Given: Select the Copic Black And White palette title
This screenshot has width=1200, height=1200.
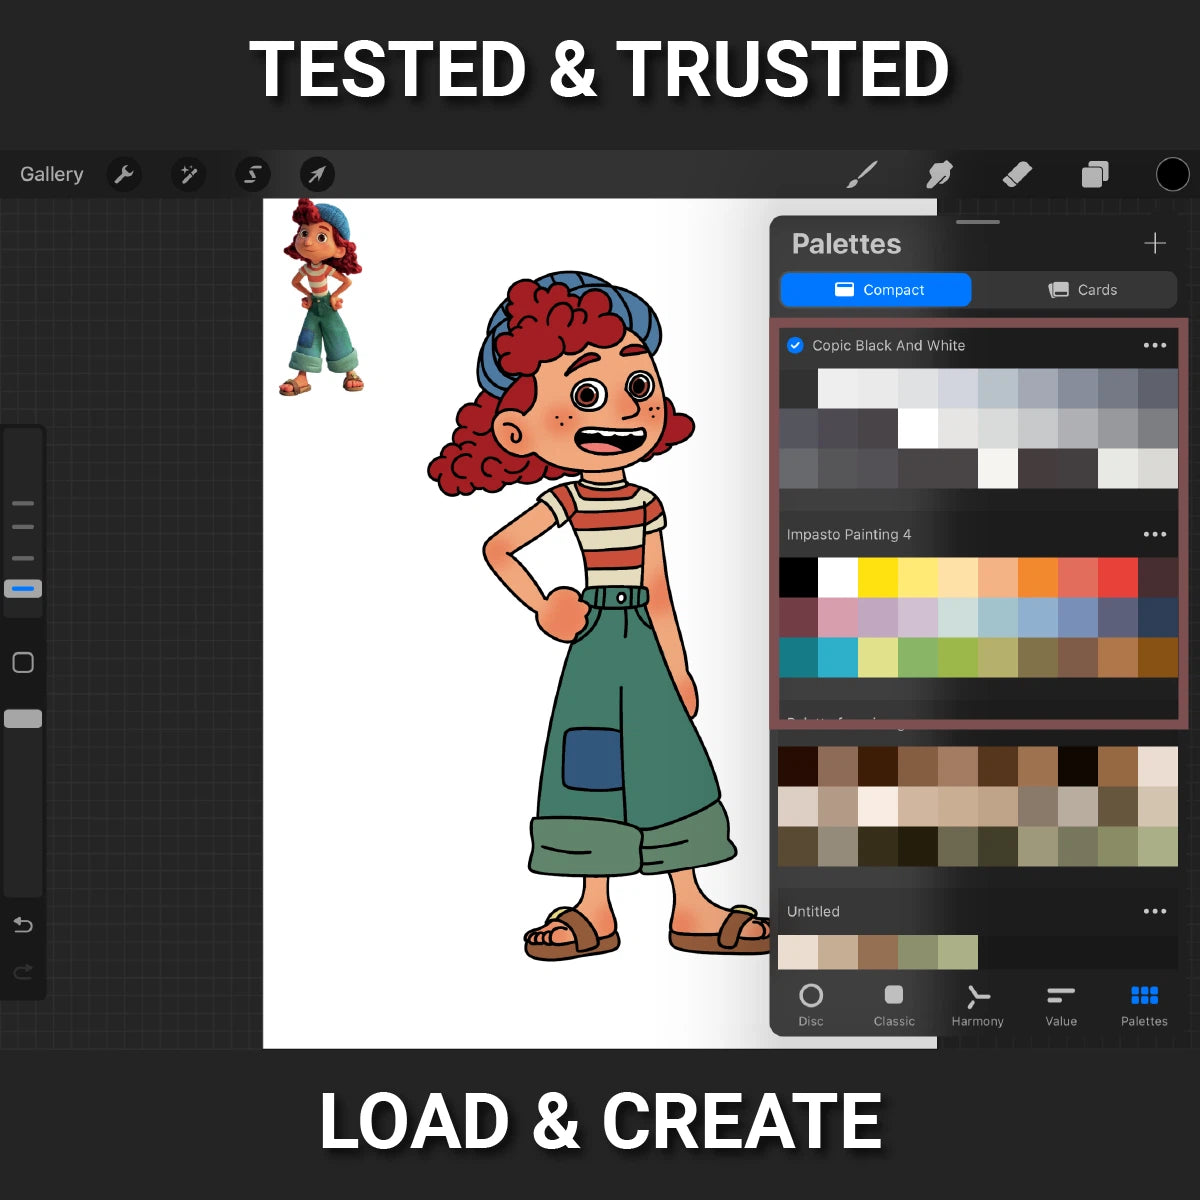Looking at the screenshot, I should (x=889, y=345).
